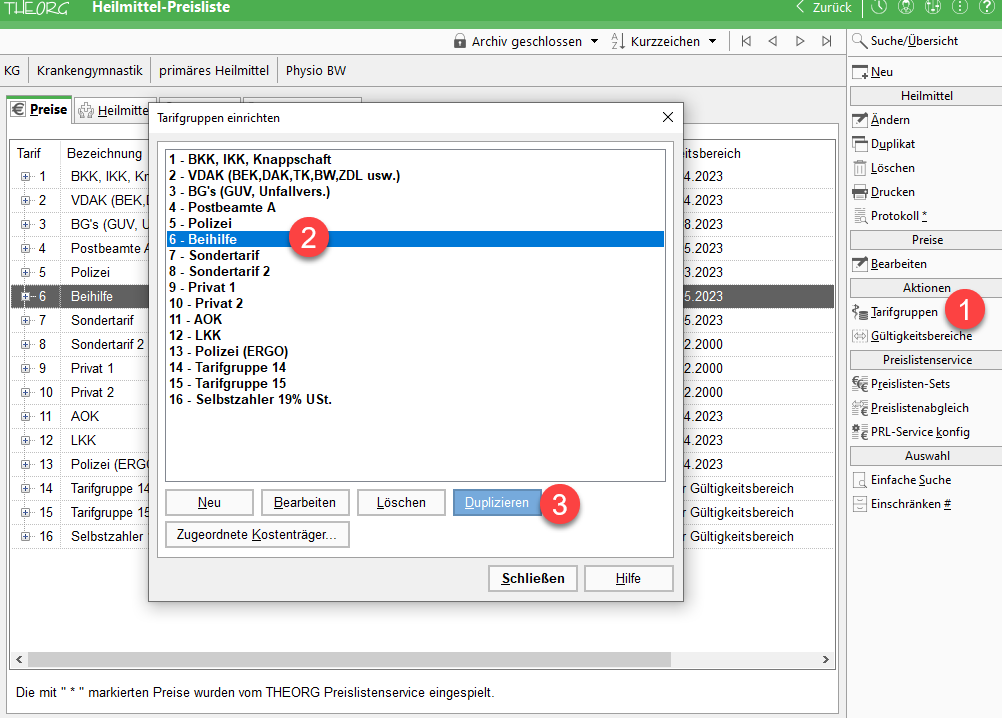Expand tariff row 1 tree node

25,177
